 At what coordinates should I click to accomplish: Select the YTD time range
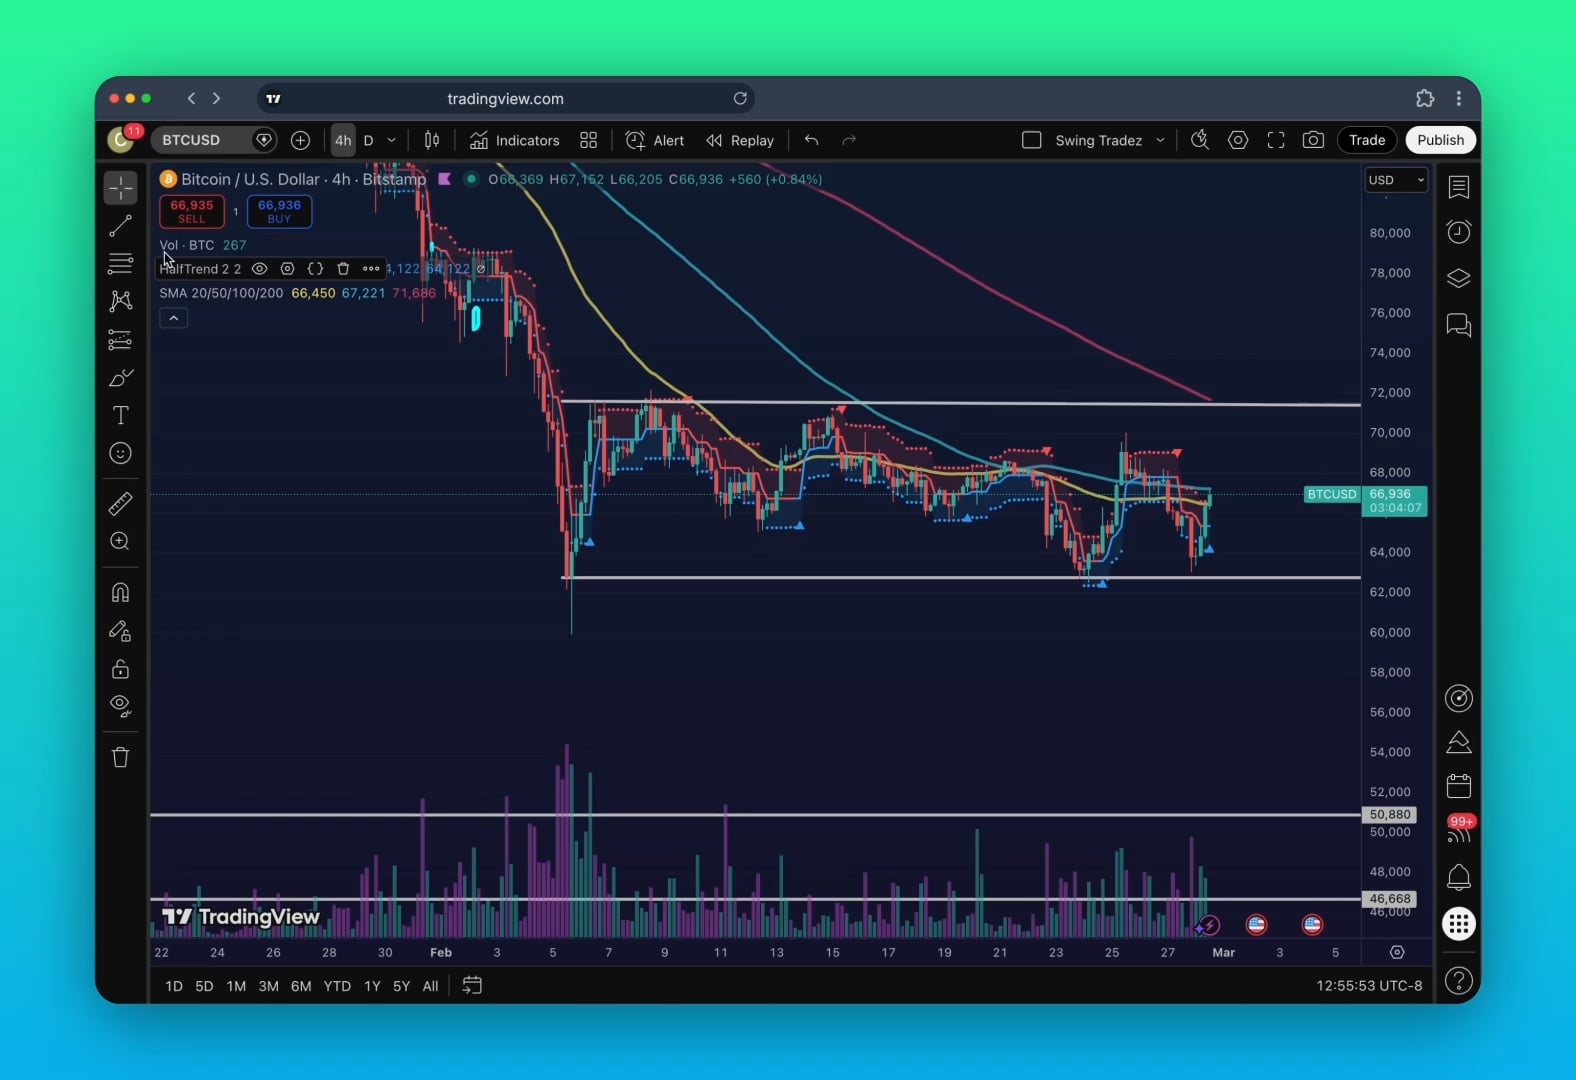tap(337, 986)
